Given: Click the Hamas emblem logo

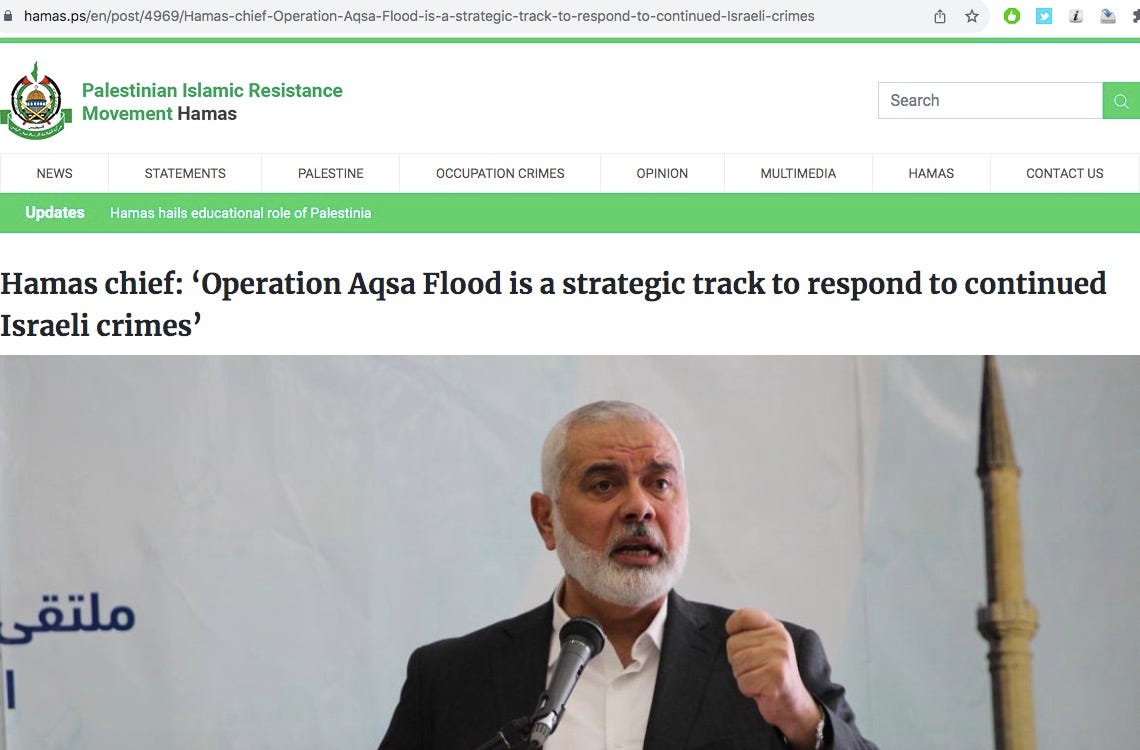Looking at the screenshot, I should 36,101.
